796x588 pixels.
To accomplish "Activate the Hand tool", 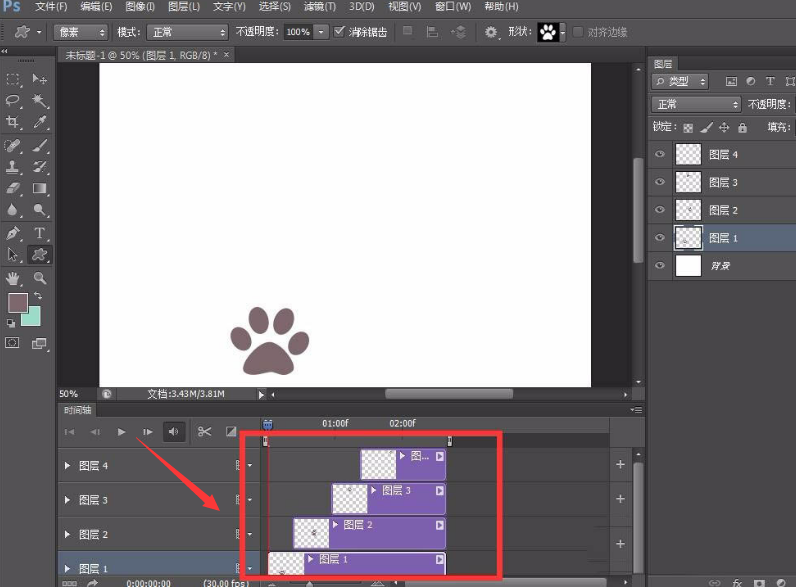I will point(14,278).
